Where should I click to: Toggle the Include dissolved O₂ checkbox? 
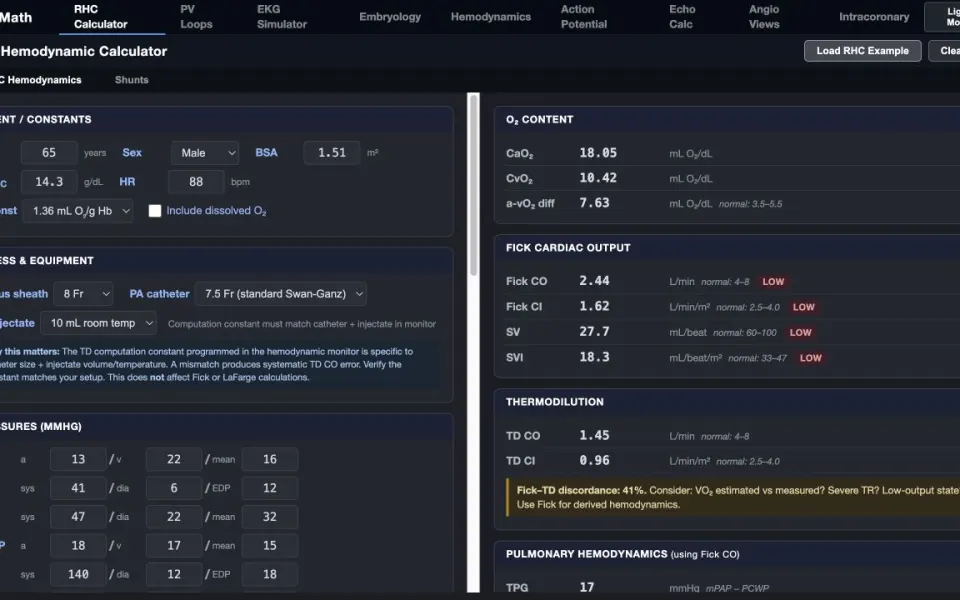click(155, 211)
